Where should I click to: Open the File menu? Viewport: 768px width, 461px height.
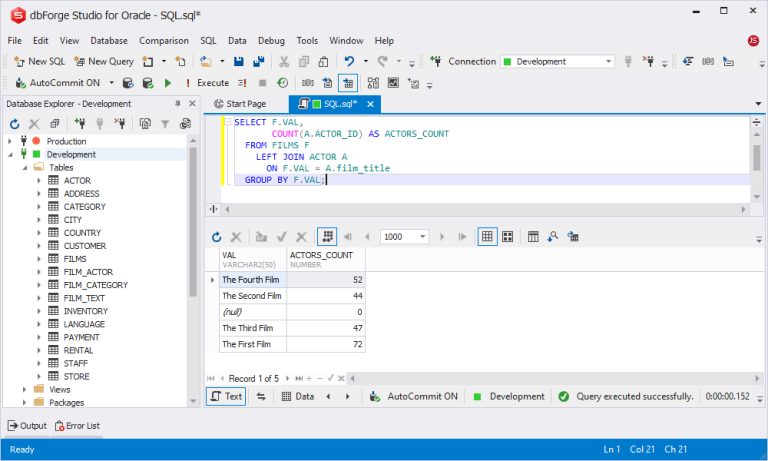pos(15,41)
